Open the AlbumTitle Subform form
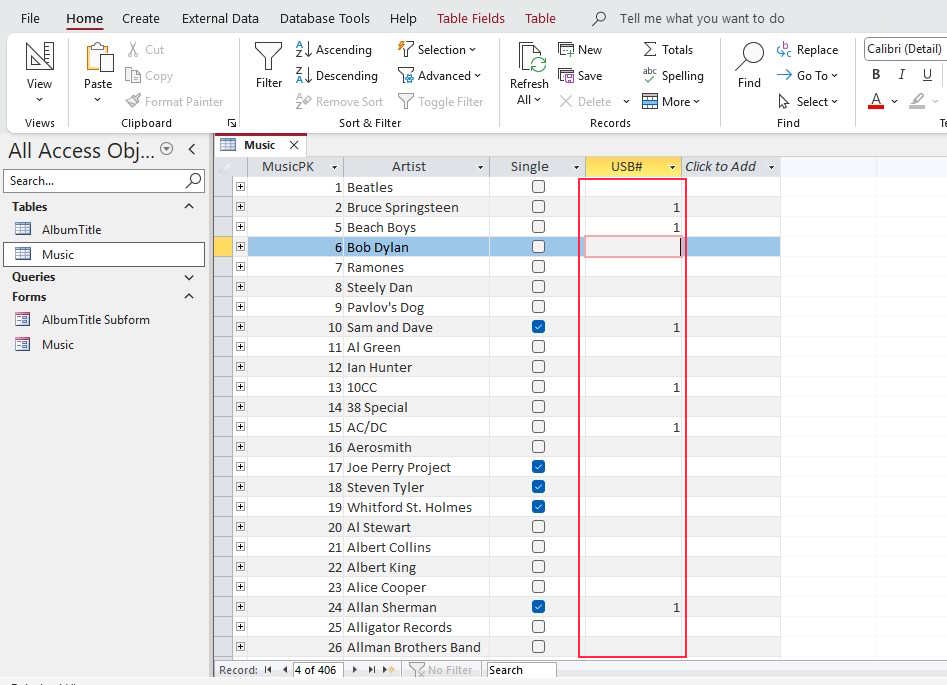This screenshot has width=947, height=685. click(x=95, y=320)
